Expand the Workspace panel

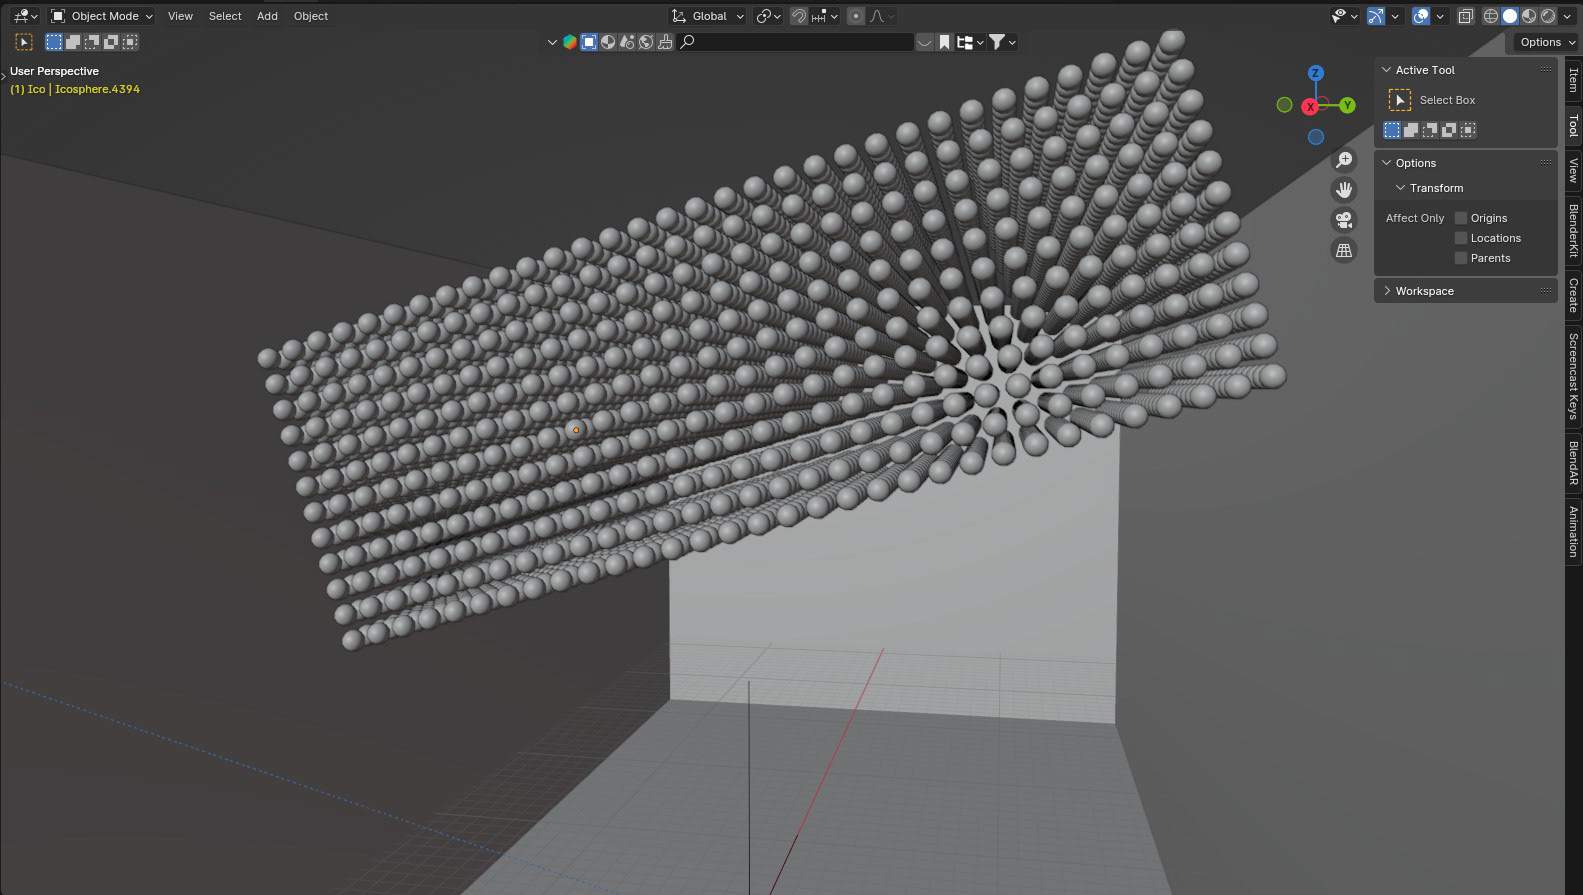1386,291
